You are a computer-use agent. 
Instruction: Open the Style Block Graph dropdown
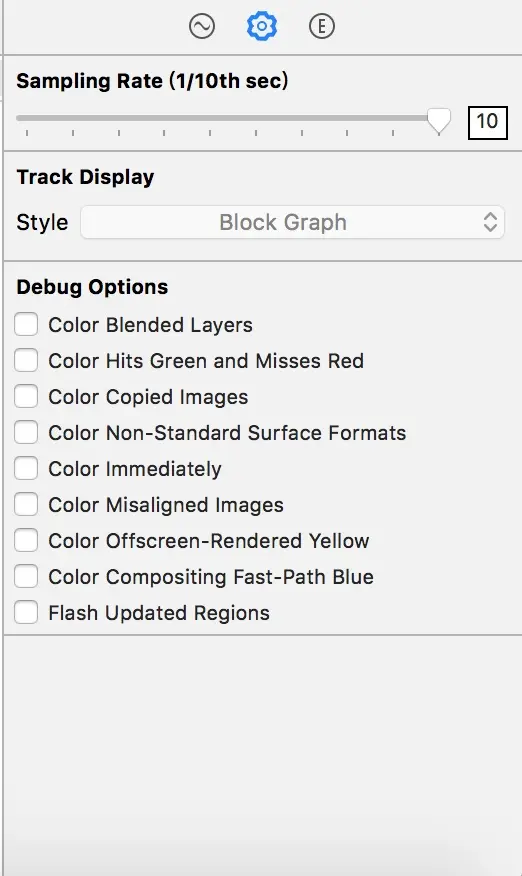click(292, 222)
